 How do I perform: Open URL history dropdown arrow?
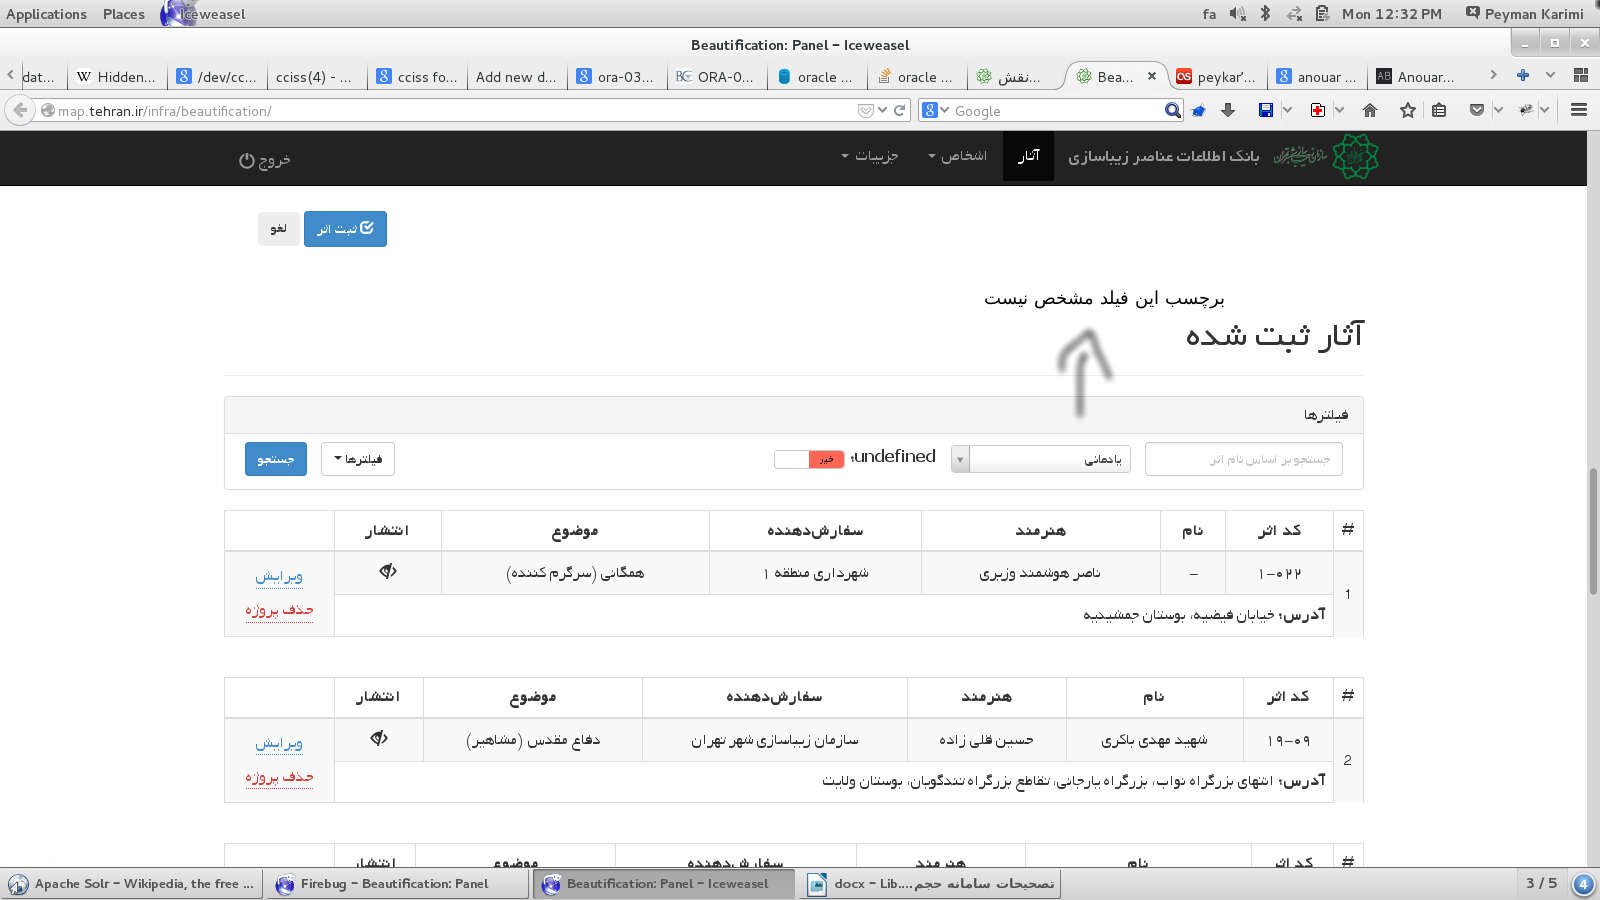coord(882,111)
